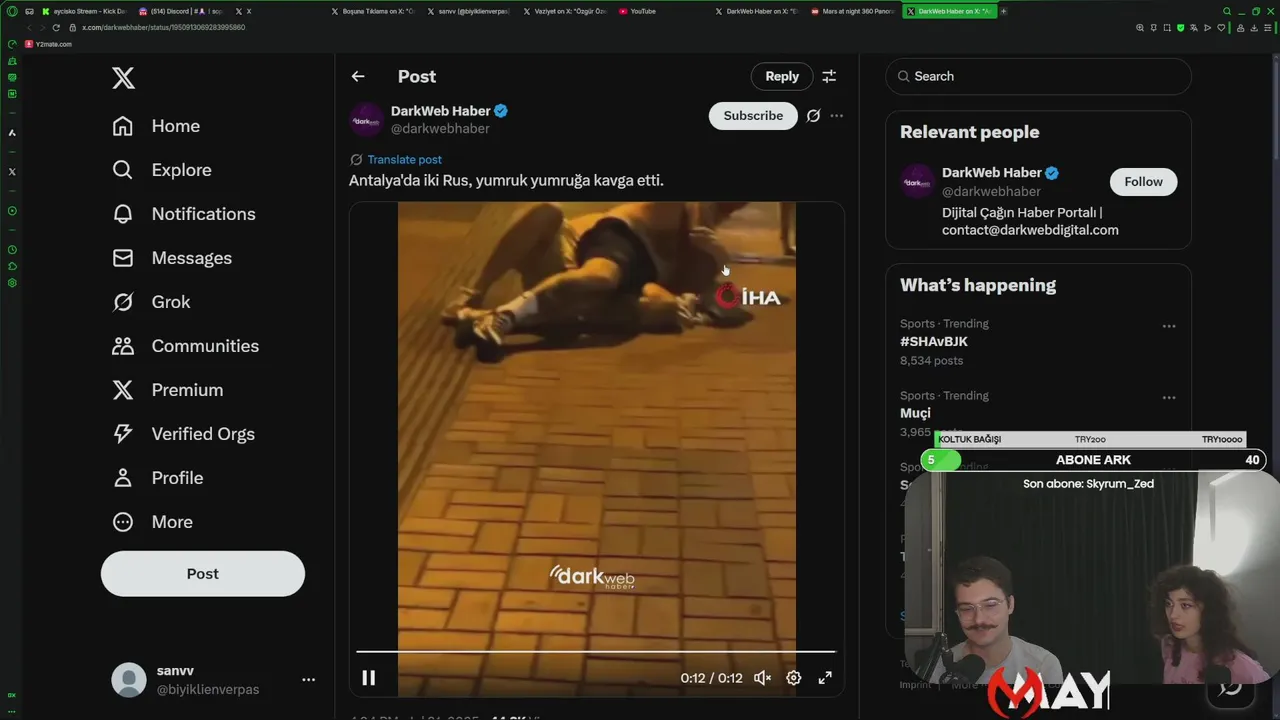
Task: Open the Player in Opera sidebar
Action: [x=12, y=211]
